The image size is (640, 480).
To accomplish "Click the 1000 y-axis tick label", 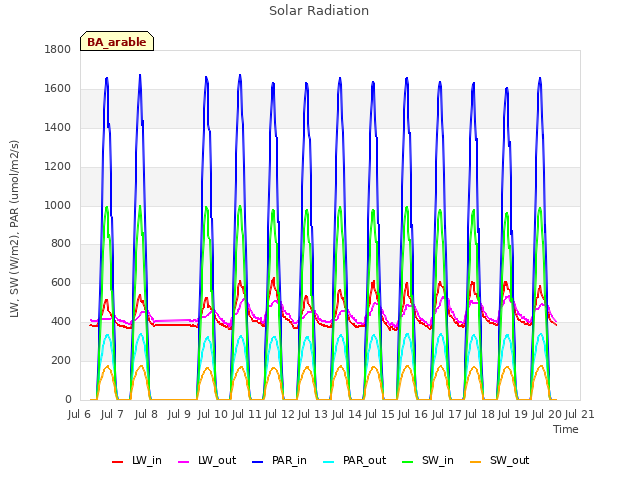I will 58,205.
